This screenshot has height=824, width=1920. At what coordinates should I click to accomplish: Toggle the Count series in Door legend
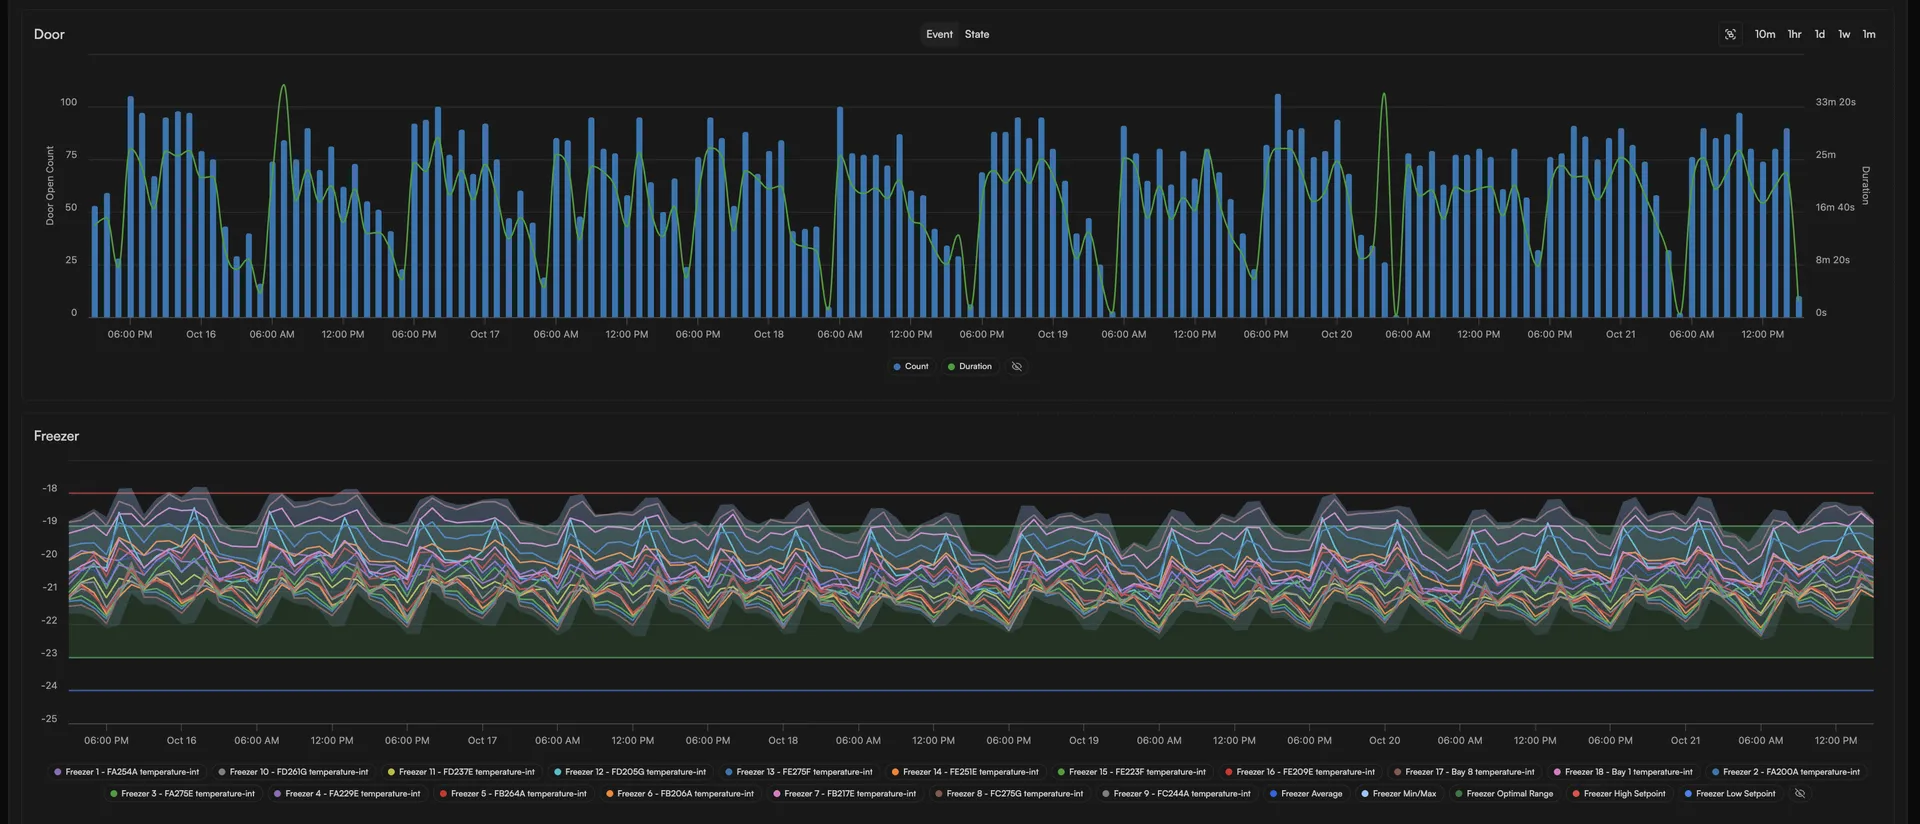(x=911, y=367)
